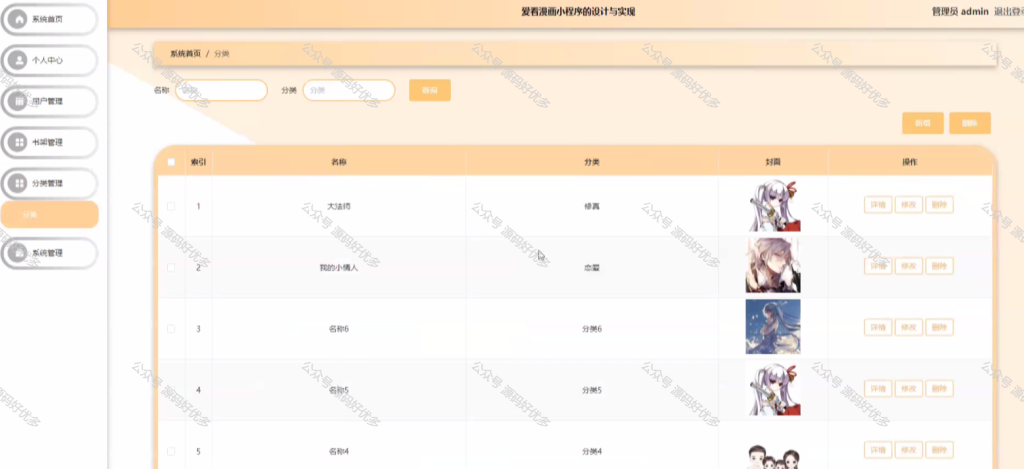This screenshot has width=1024, height=469.
Task: Click the category cell 修真
Action: (x=592, y=206)
